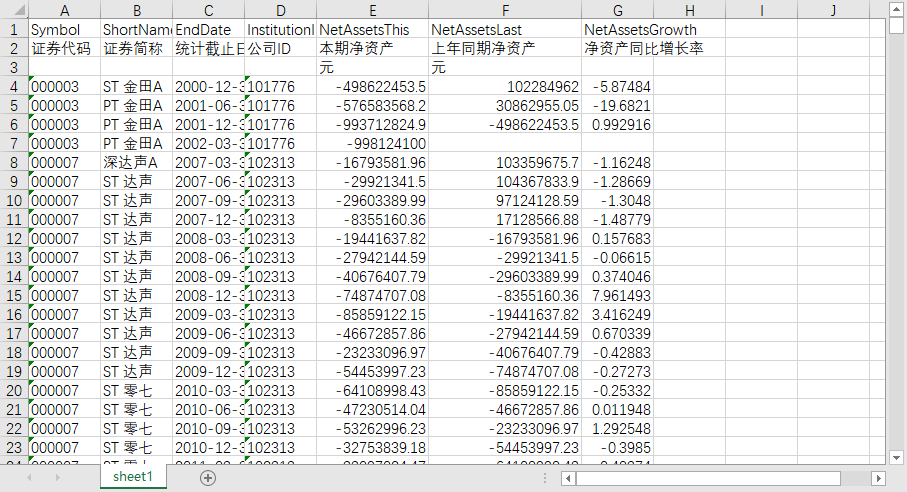Select column H header

click(690, 10)
